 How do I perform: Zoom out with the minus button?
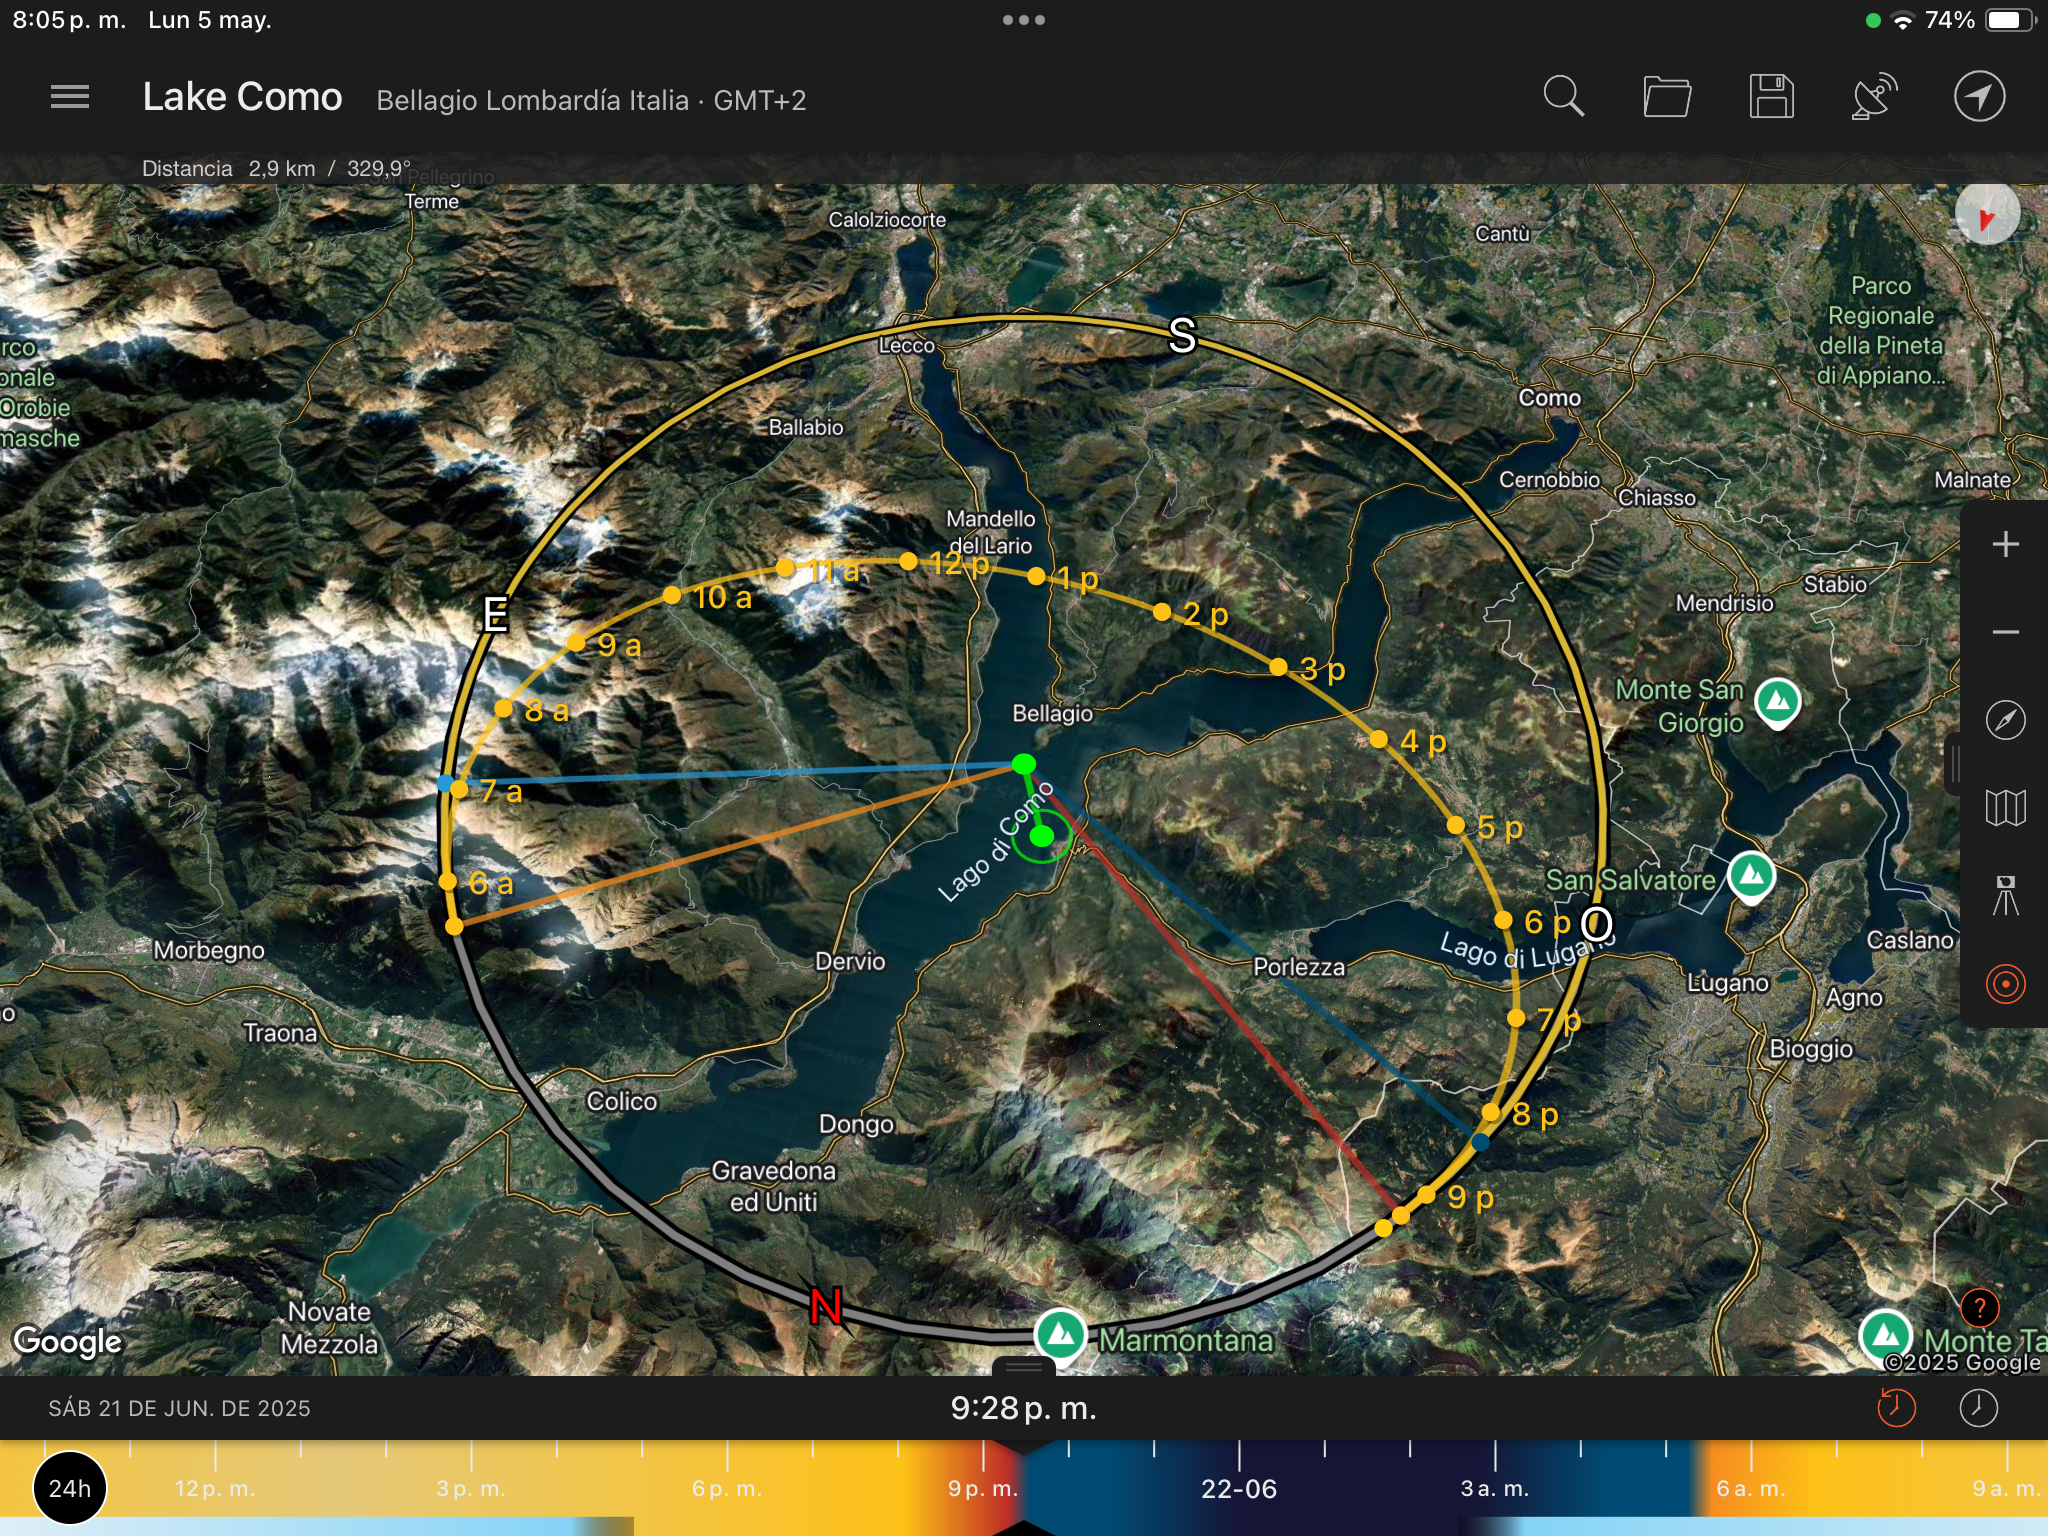pyautogui.click(x=2005, y=632)
